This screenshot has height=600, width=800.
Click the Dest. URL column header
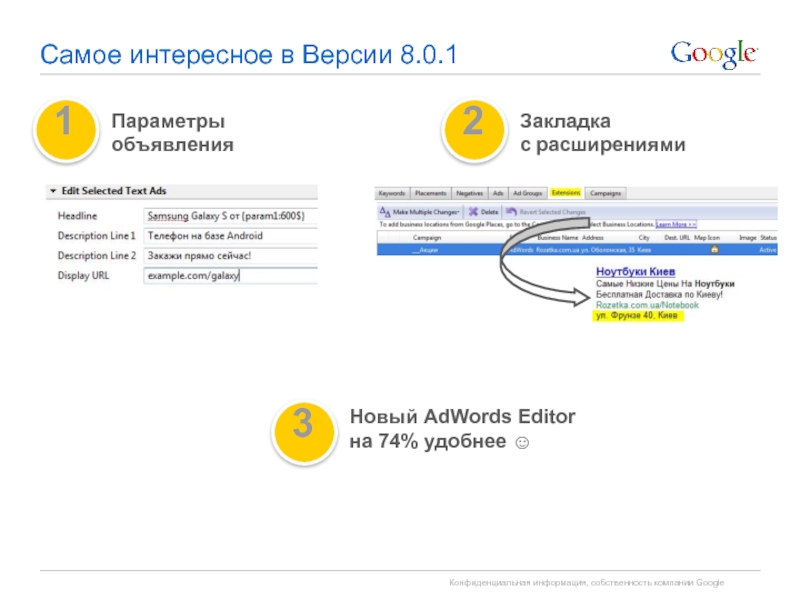coord(677,238)
